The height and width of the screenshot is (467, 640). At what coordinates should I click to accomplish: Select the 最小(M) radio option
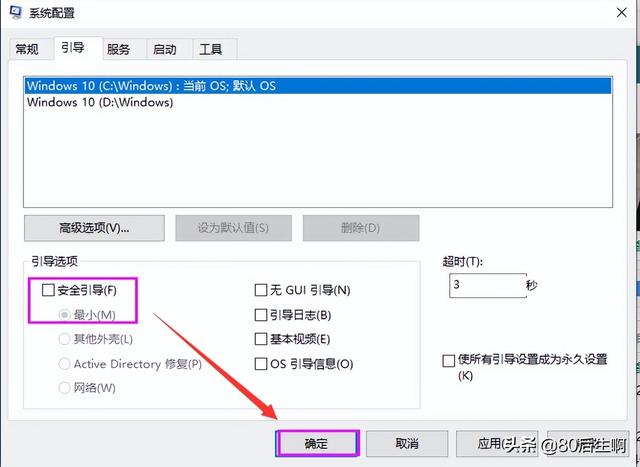pyautogui.click(x=64, y=315)
